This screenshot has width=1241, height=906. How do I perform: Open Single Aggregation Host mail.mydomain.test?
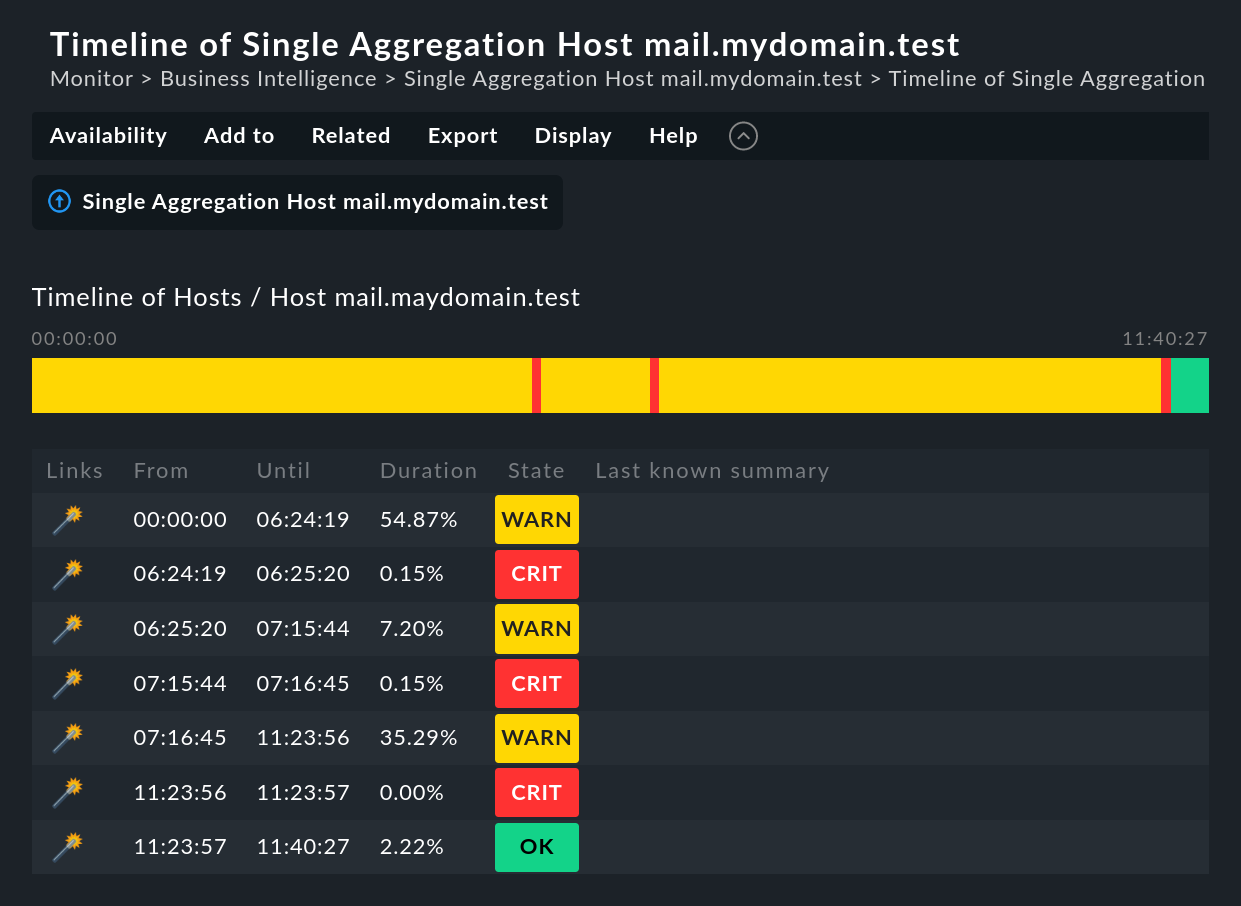pyautogui.click(x=316, y=201)
